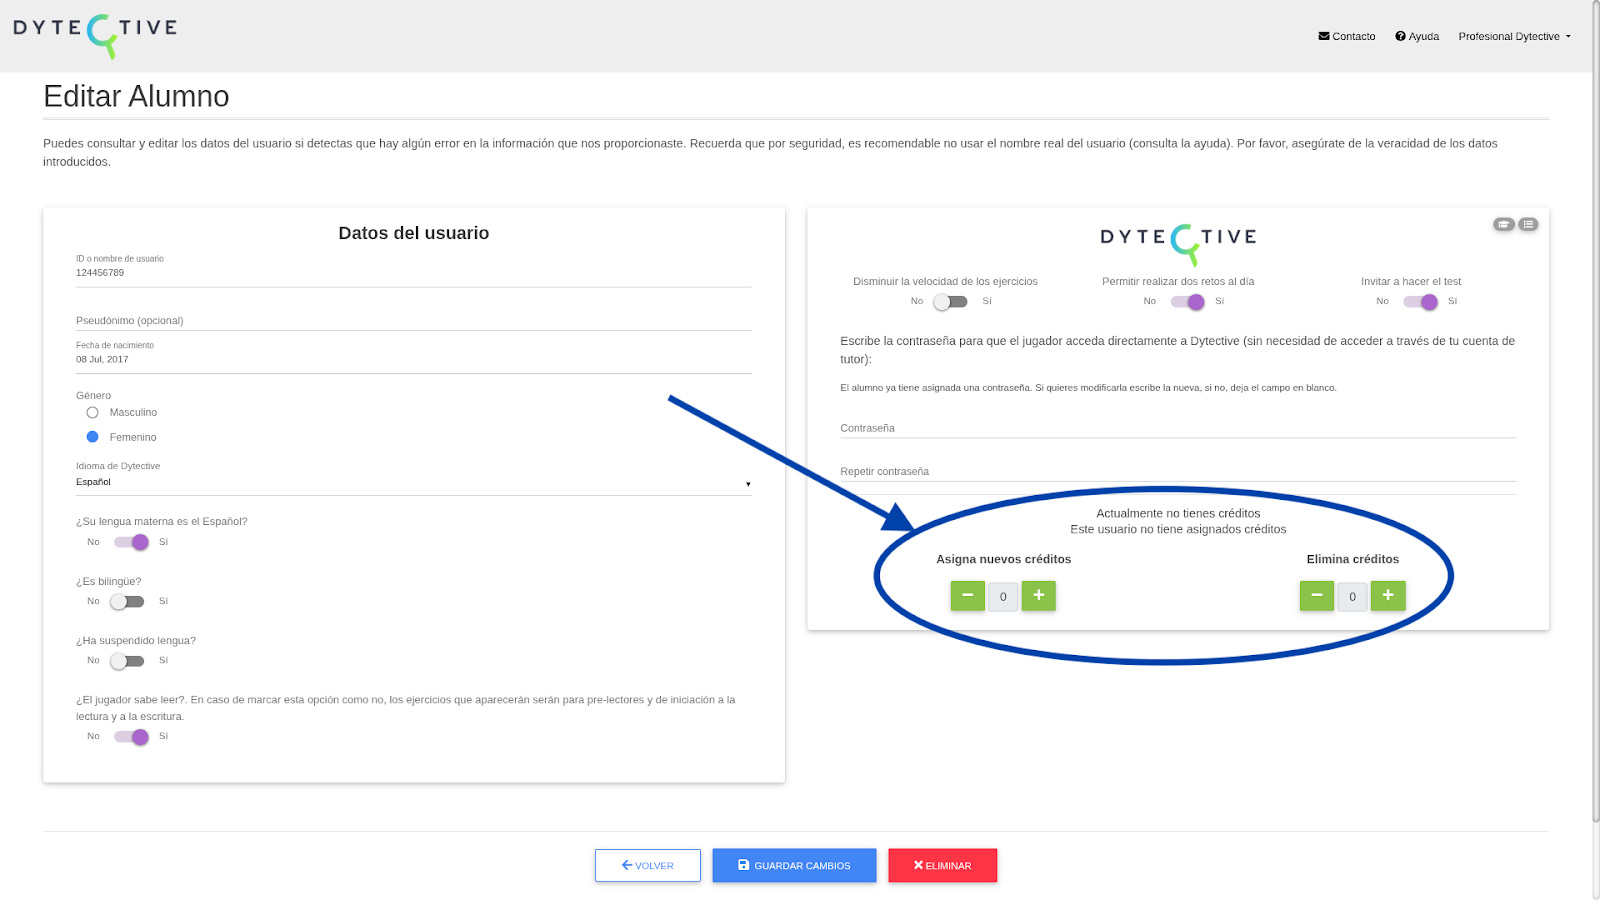Click Eliminar button
Image resolution: width=1600 pixels, height=900 pixels.
[942, 865]
